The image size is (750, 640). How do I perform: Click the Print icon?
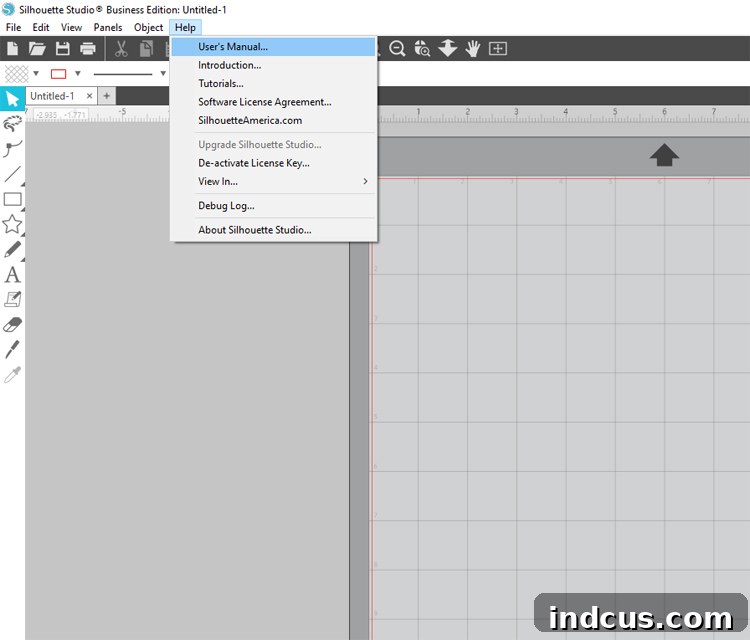[x=88, y=48]
